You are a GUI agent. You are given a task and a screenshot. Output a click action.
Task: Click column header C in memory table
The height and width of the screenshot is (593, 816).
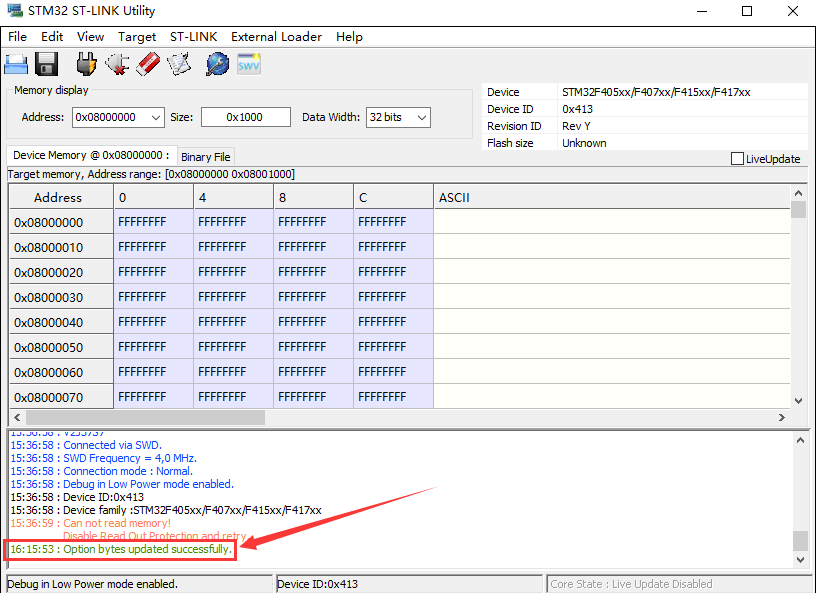coord(394,197)
